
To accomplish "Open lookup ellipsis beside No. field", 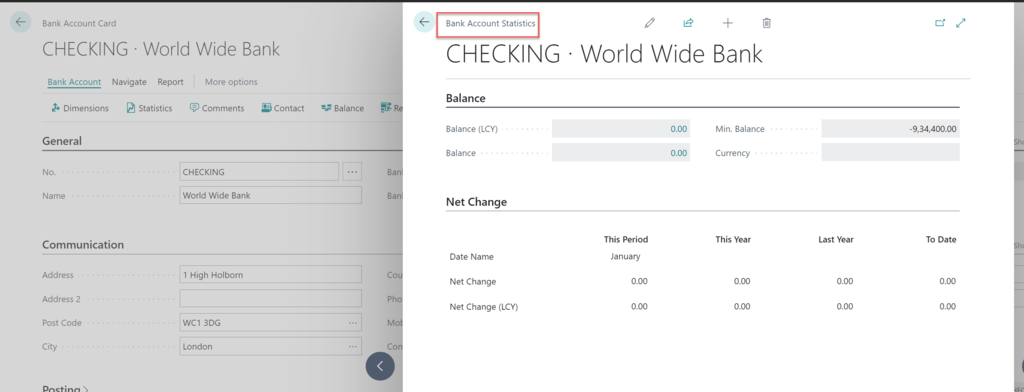I will 352,172.
